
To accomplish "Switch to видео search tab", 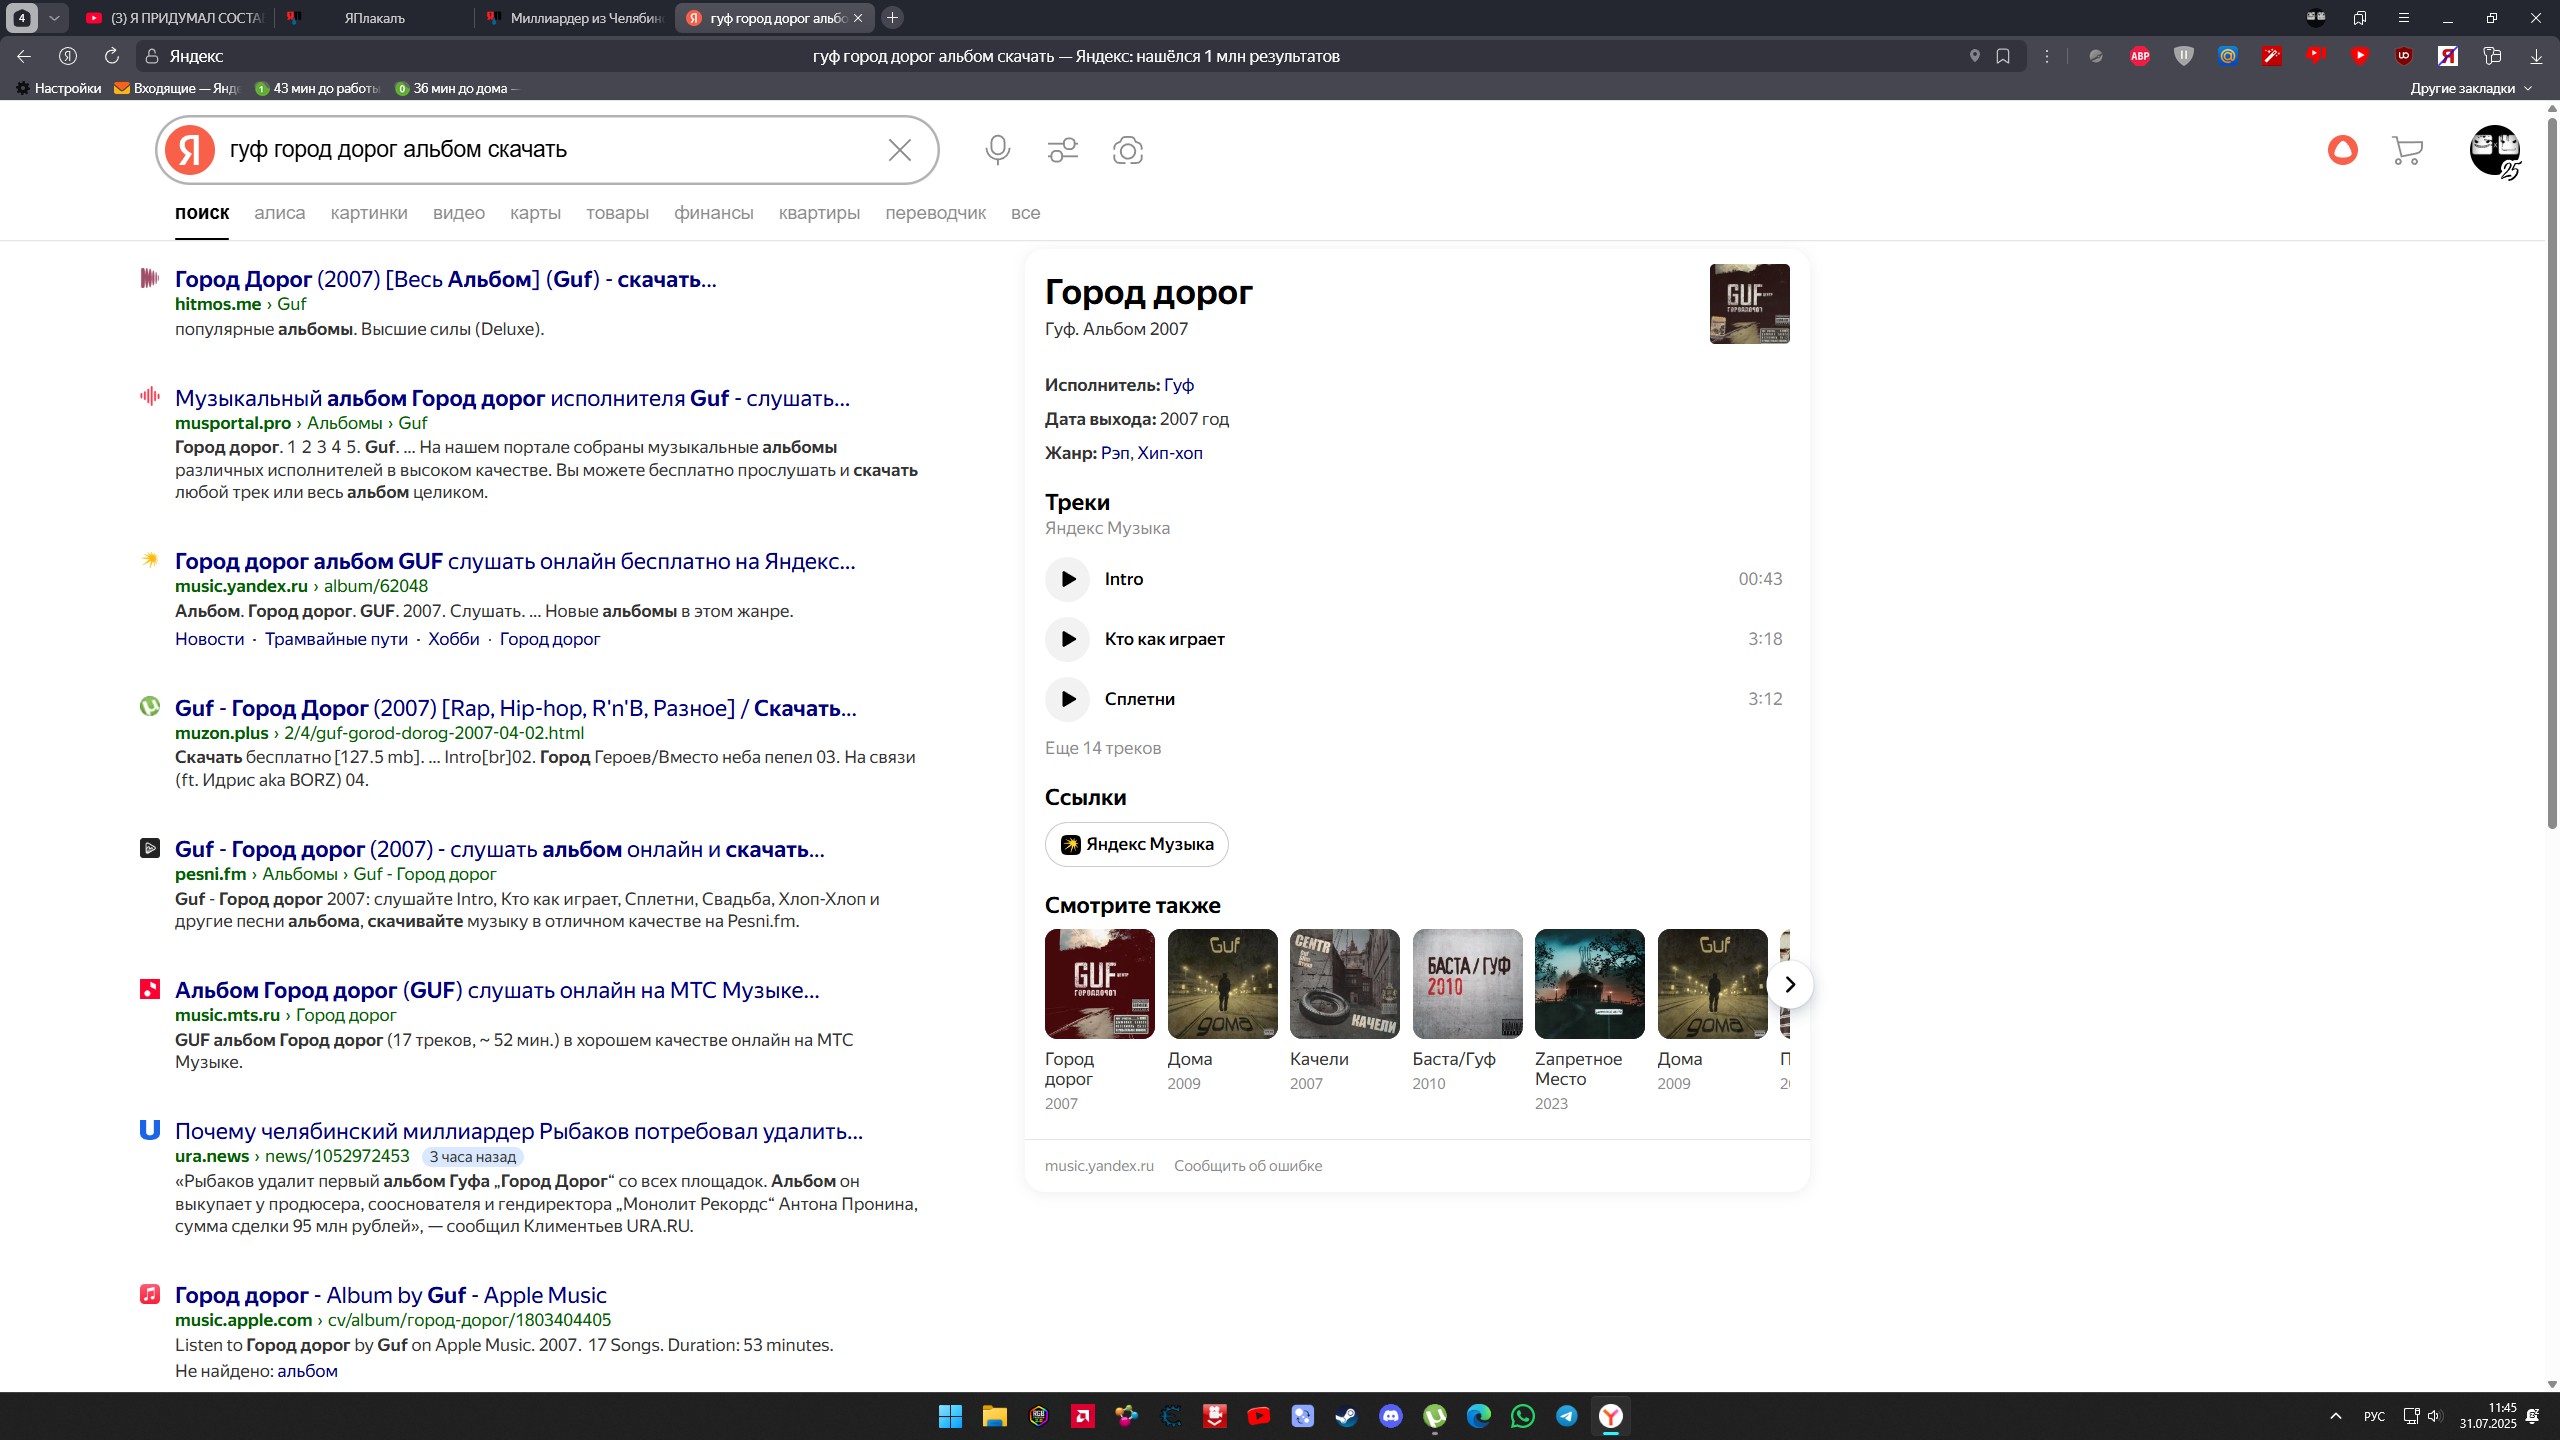I will [459, 213].
